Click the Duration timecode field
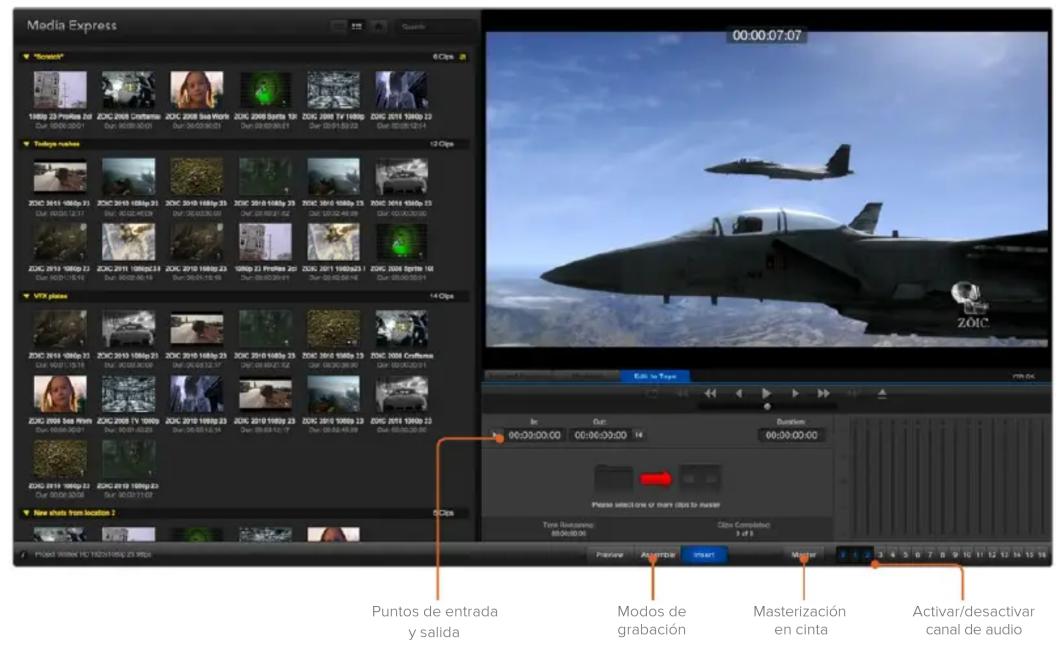Viewport: 1062px width, 651px height. click(791, 436)
